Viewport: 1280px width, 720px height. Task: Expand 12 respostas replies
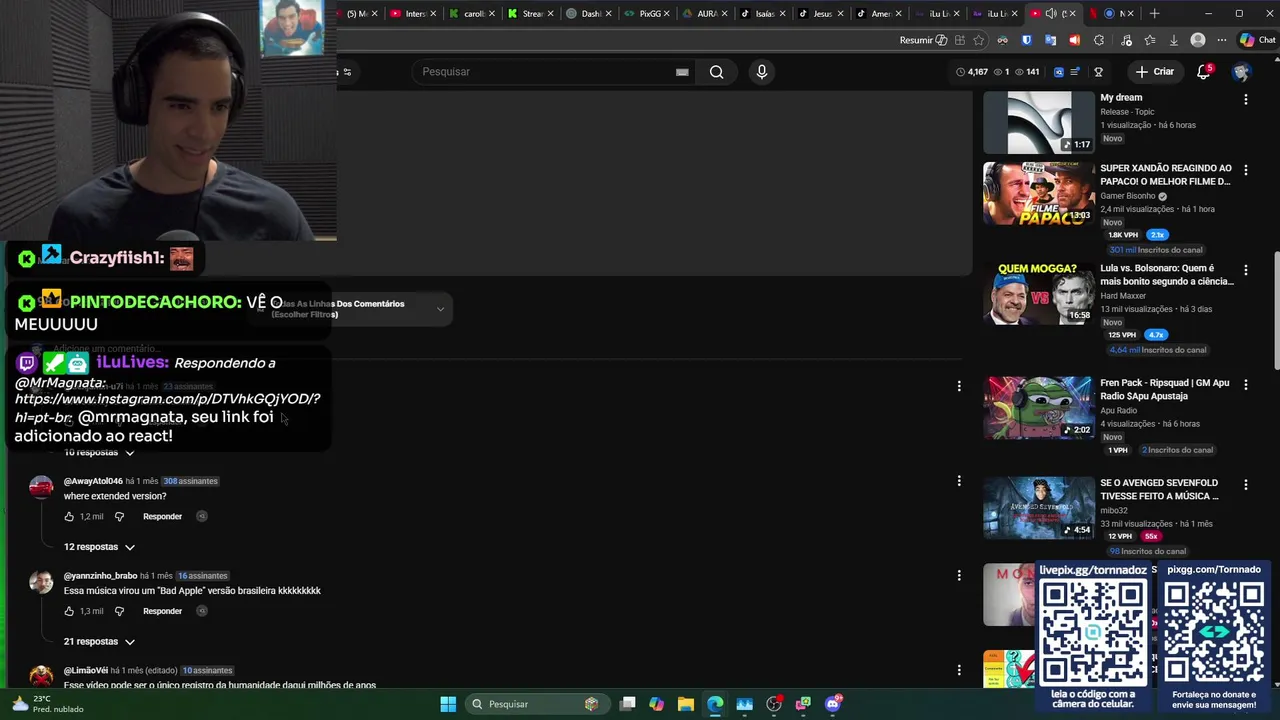(99, 547)
